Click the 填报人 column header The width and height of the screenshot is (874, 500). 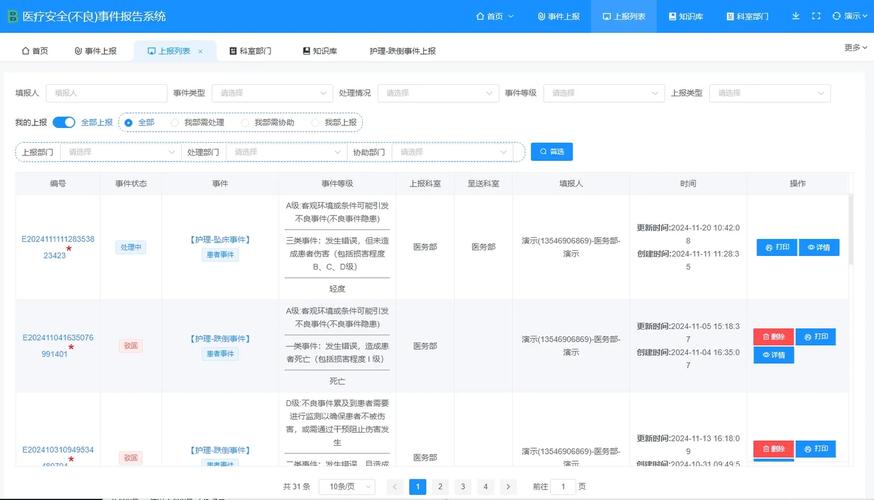tap(571, 183)
